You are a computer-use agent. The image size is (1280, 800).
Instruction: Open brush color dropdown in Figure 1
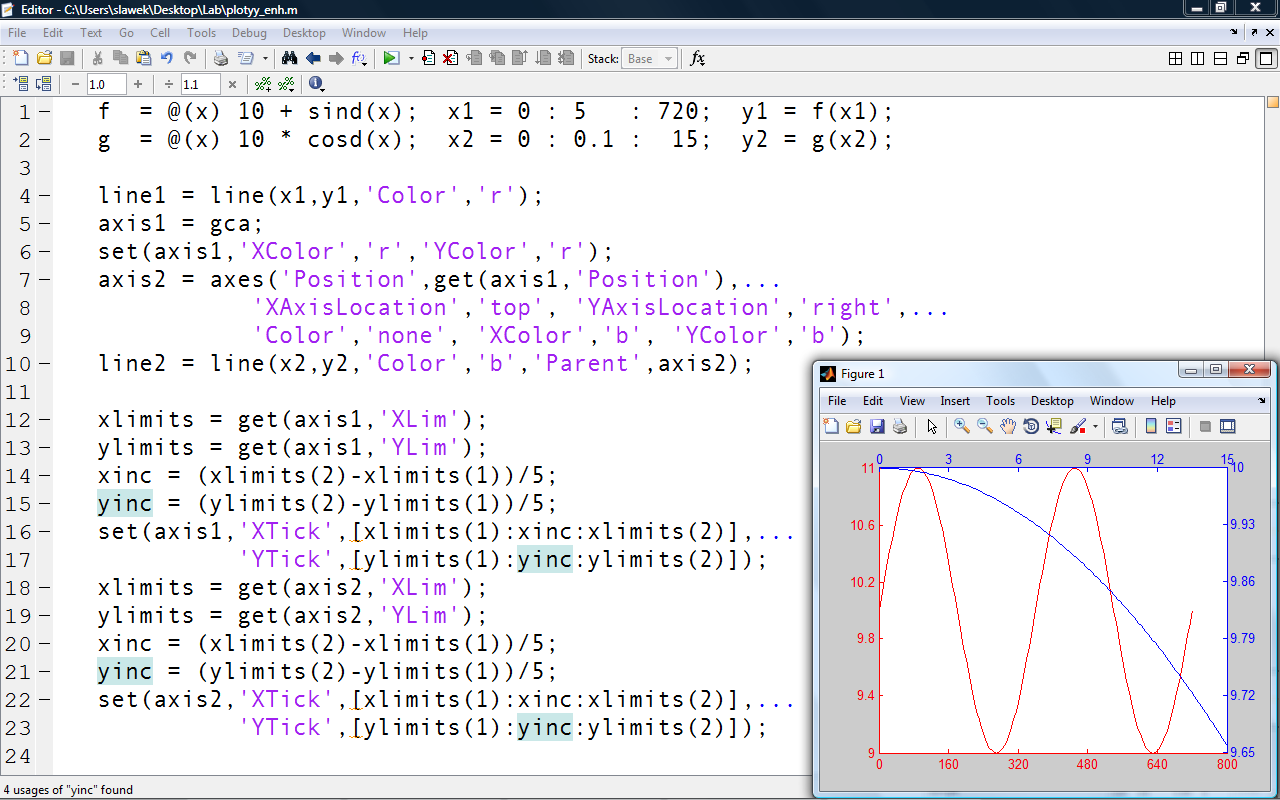coord(1095,426)
